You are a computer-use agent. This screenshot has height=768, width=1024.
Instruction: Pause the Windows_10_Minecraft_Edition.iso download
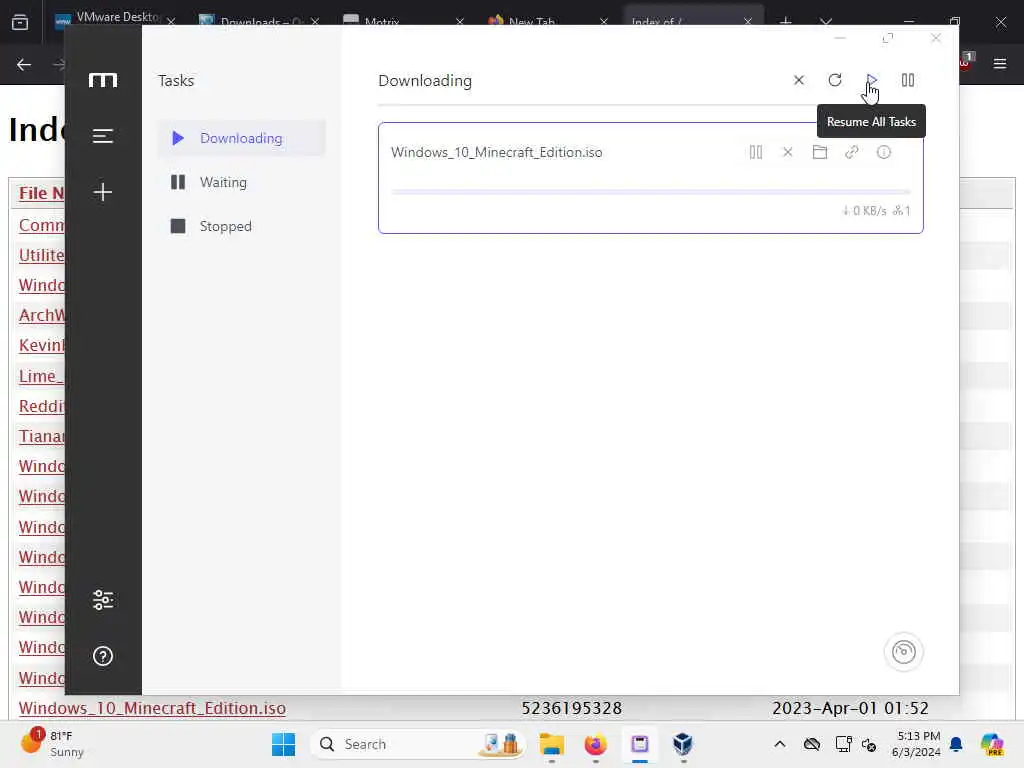(756, 152)
